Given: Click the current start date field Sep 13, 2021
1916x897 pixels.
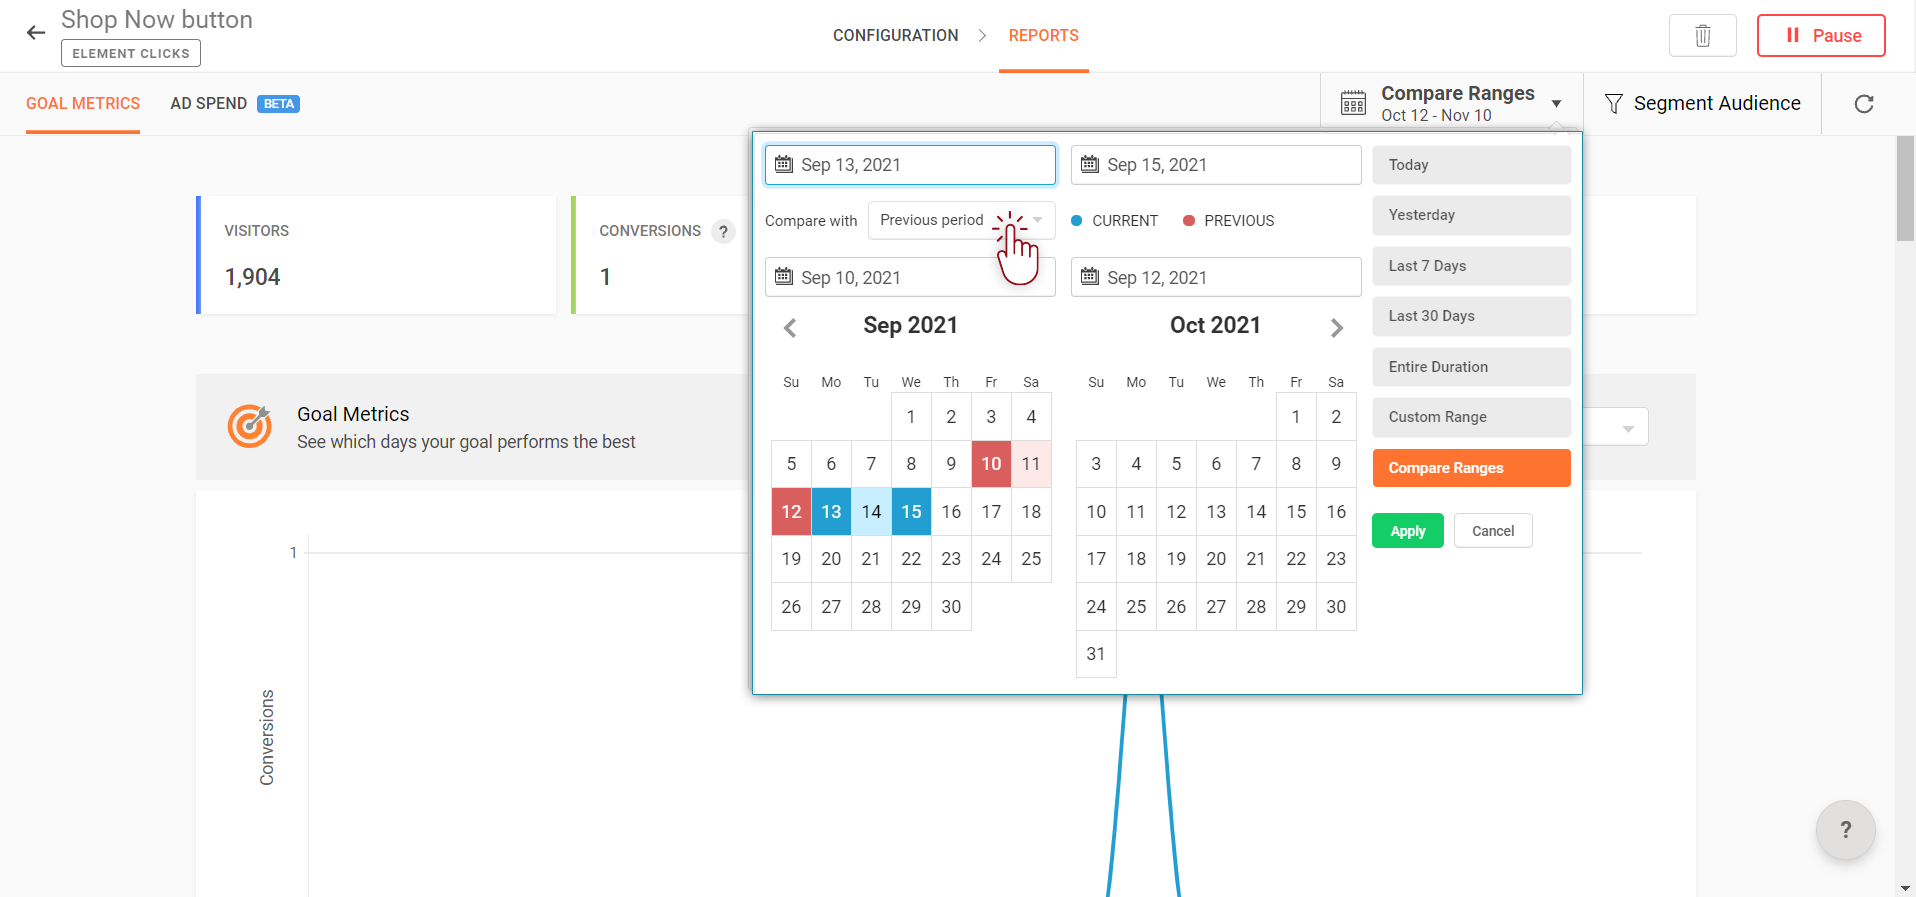Looking at the screenshot, I should [910, 165].
